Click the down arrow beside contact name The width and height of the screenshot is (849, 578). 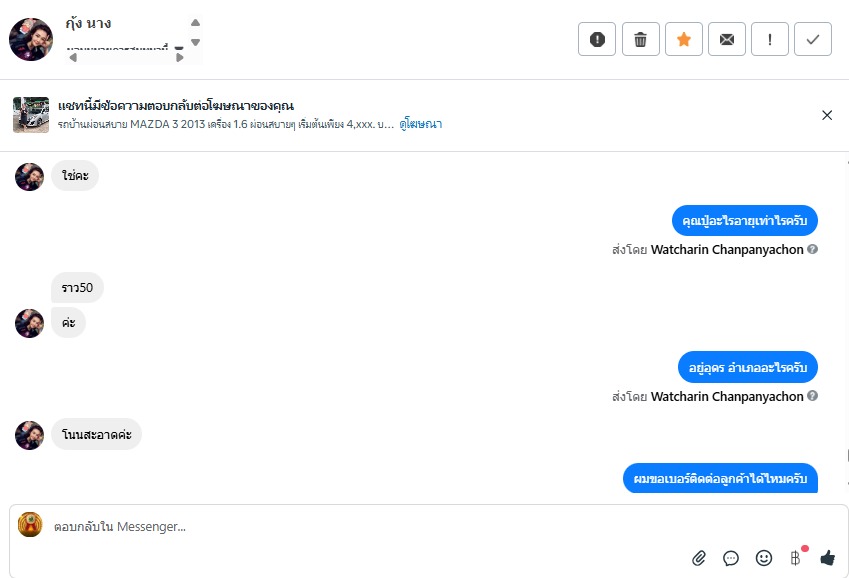point(196,42)
